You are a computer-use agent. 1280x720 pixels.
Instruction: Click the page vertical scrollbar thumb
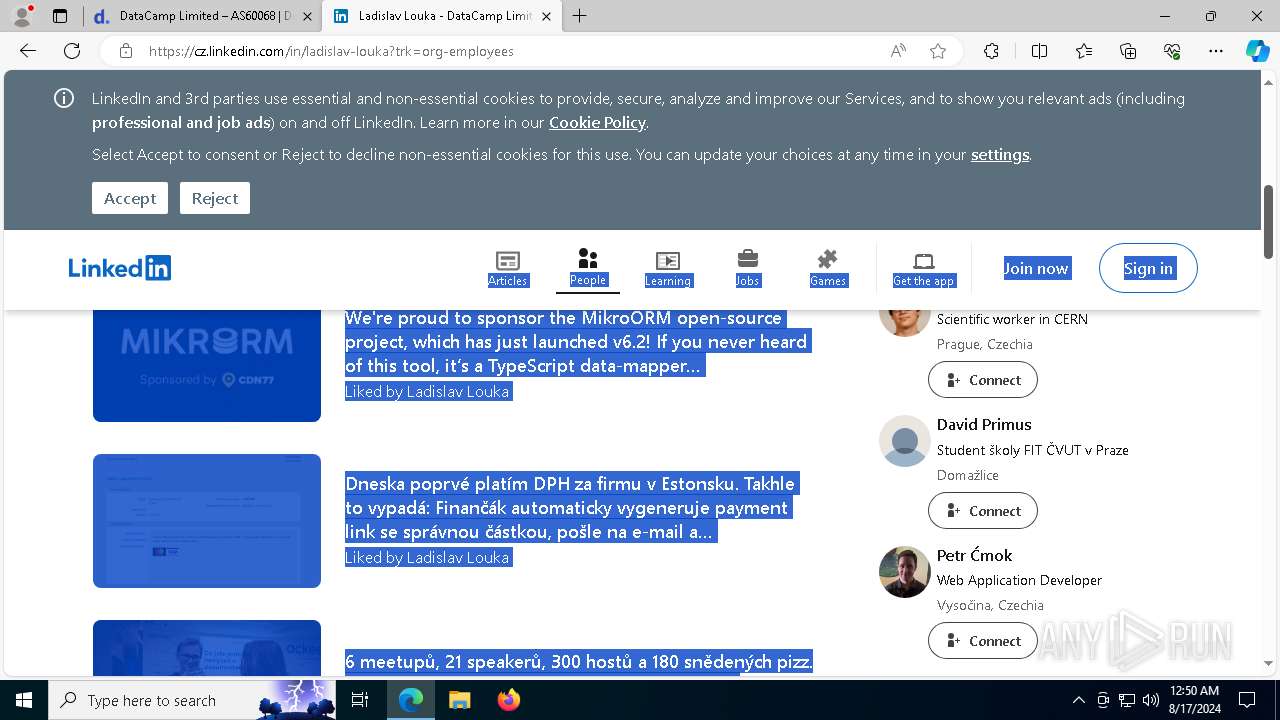click(x=1269, y=221)
